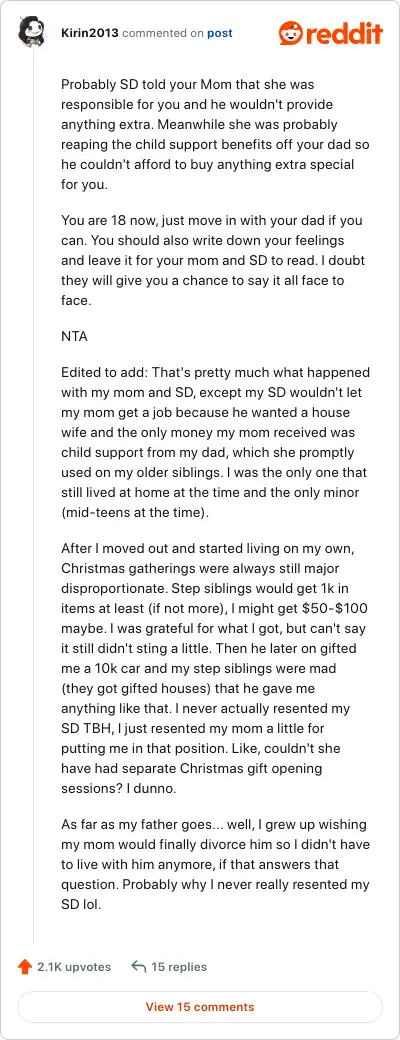The width and height of the screenshot is (400, 1040).
Task: Open the '15 replies' link
Action: (x=179, y=966)
